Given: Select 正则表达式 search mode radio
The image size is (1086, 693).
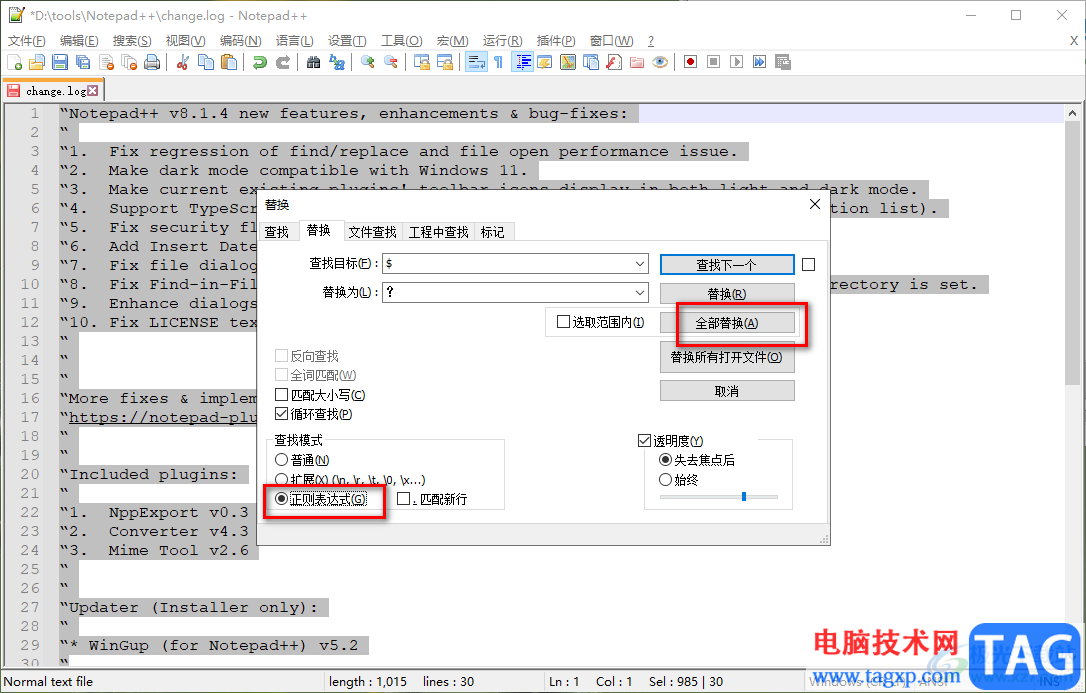Looking at the screenshot, I should tap(281, 498).
